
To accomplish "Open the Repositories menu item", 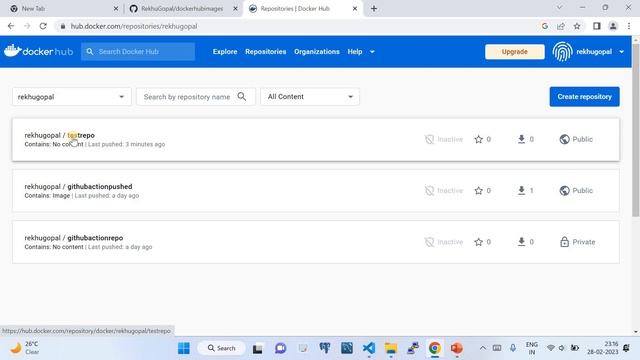I will [266, 52].
